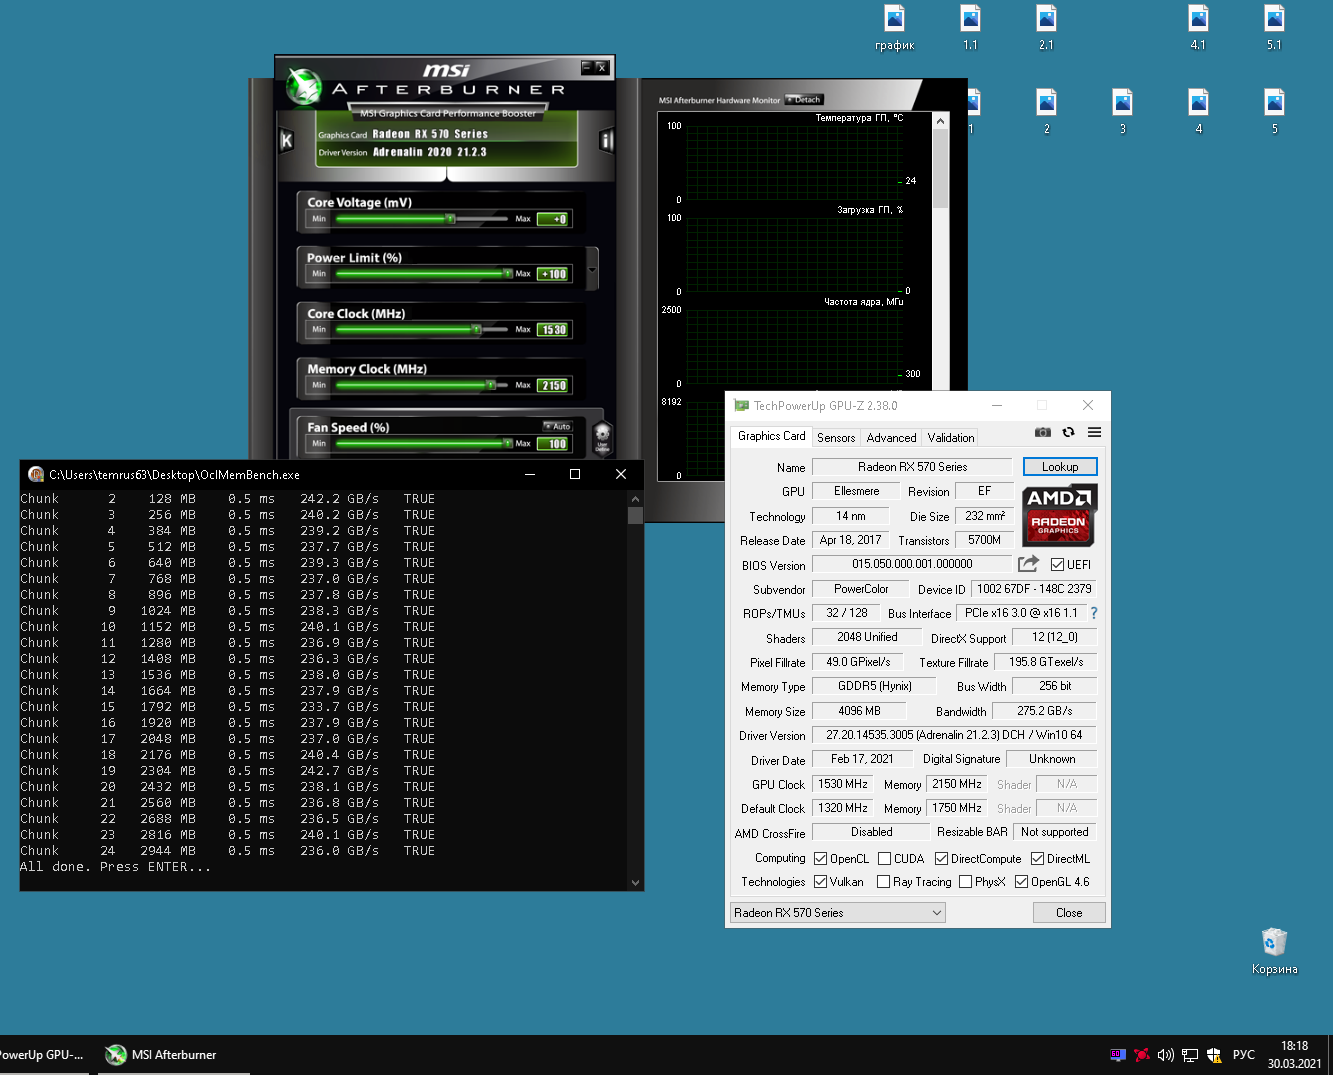Click Detach in Afterburner Hardware Monitor
This screenshot has height=1075, width=1333.
pos(804,99)
